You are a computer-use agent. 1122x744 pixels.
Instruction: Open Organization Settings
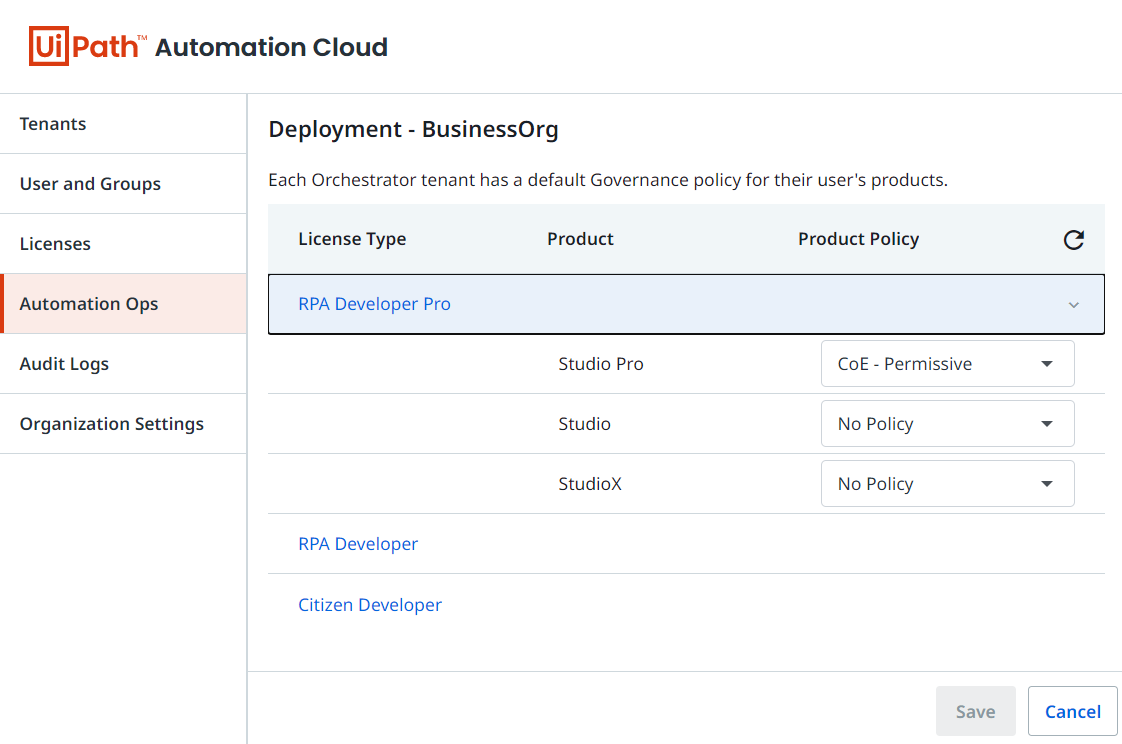[x=123, y=424]
